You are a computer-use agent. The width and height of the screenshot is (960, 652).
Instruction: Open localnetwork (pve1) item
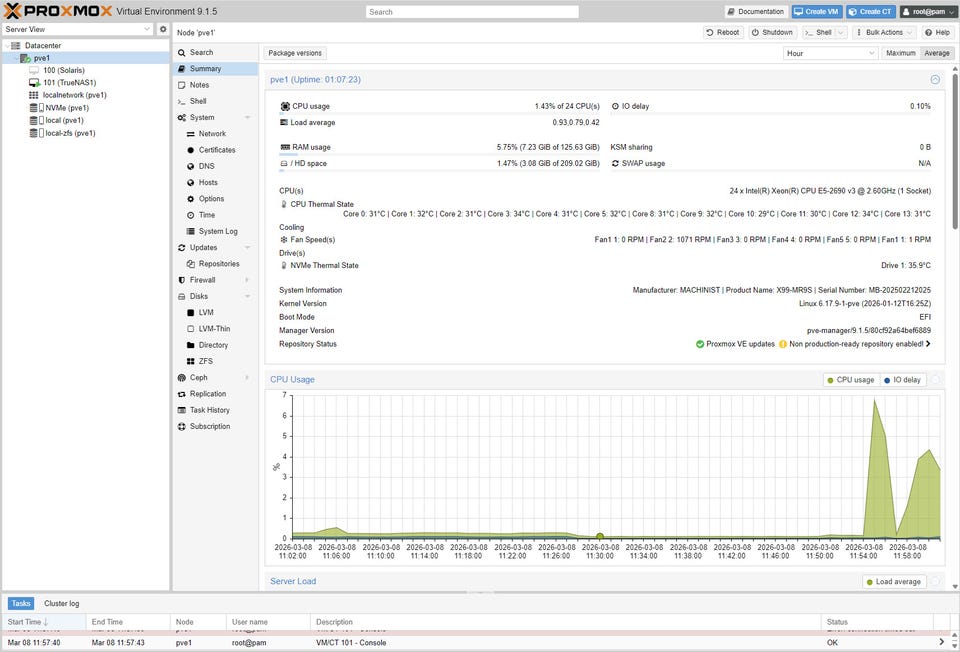click(74, 95)
